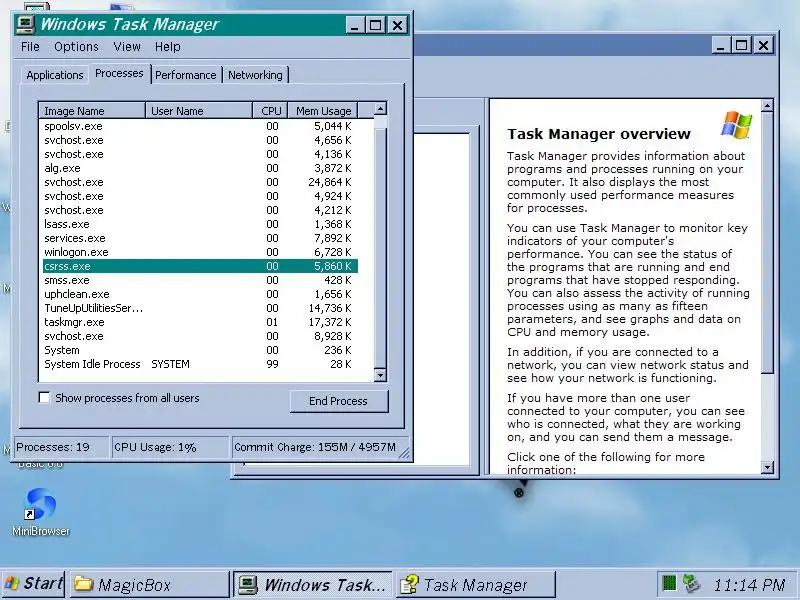Click the Commit Charge status field
Screen dimensions: 800x600
tap(319, 447)
